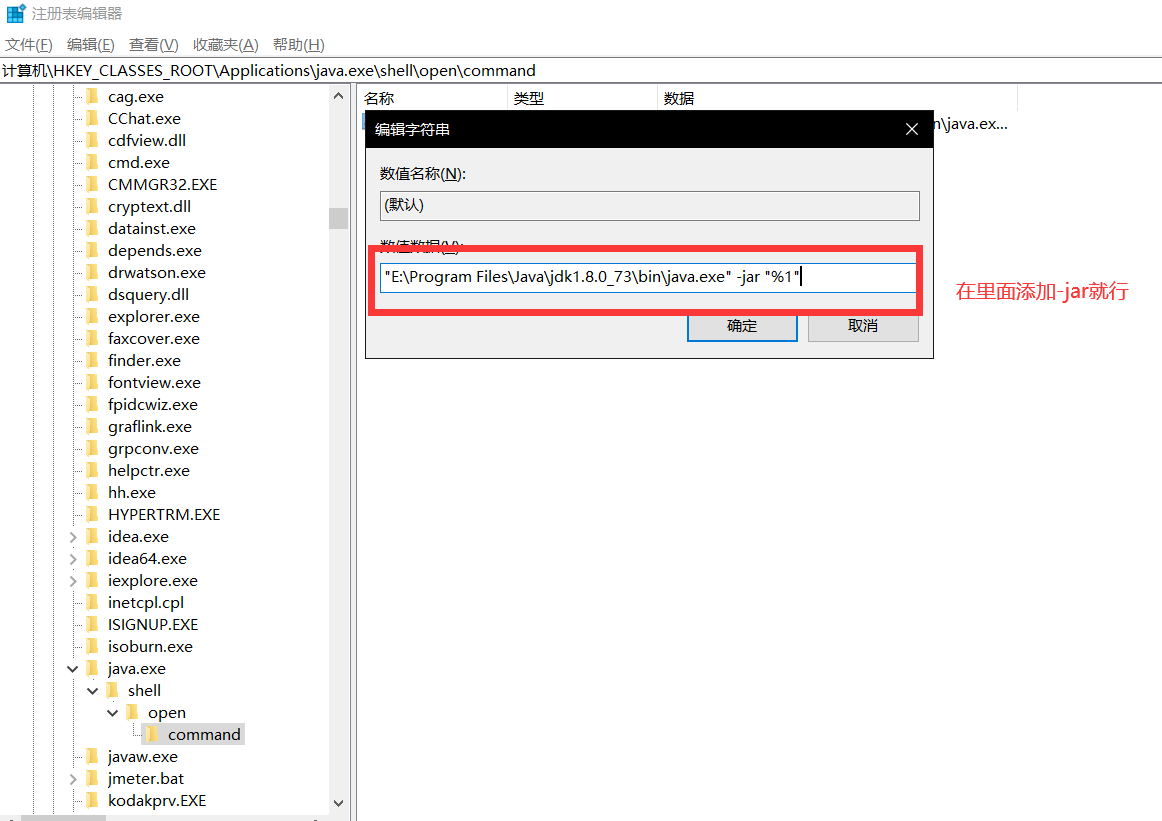Viewport: 1162px width, 821px height.
Task: Collapse the java.exe tree node
Action: [72, 668]
